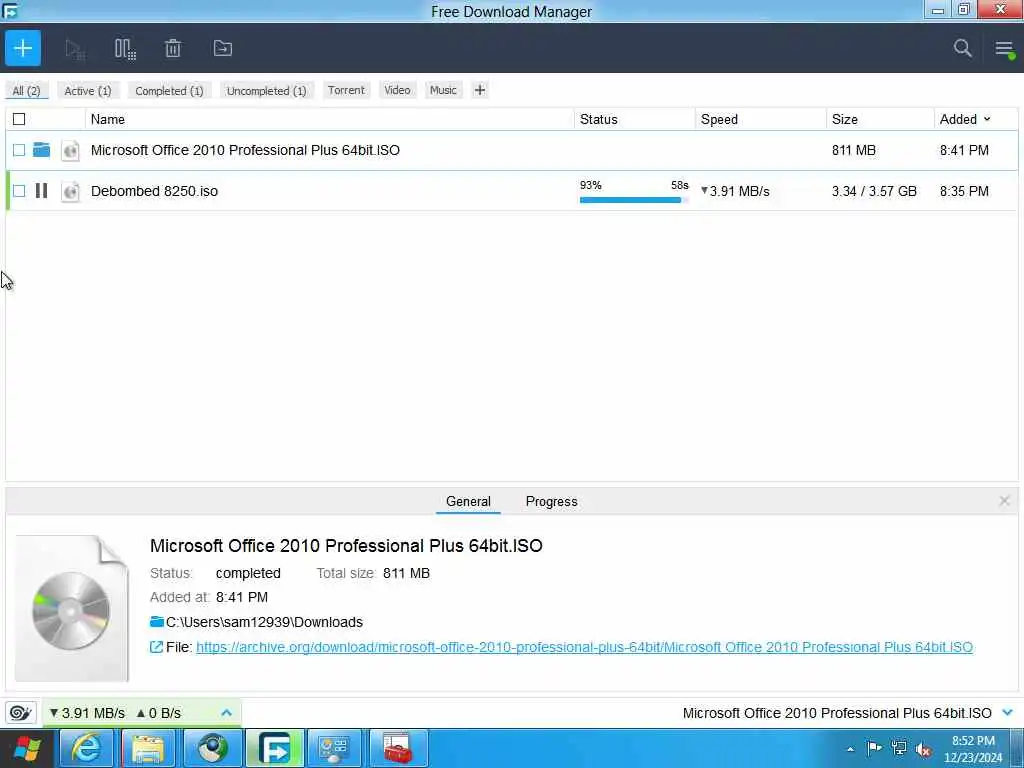Select the Uncompleted (1) filter
This screenshot has width=1024, height=768.
pyautogui.click(x=266, y=91)
